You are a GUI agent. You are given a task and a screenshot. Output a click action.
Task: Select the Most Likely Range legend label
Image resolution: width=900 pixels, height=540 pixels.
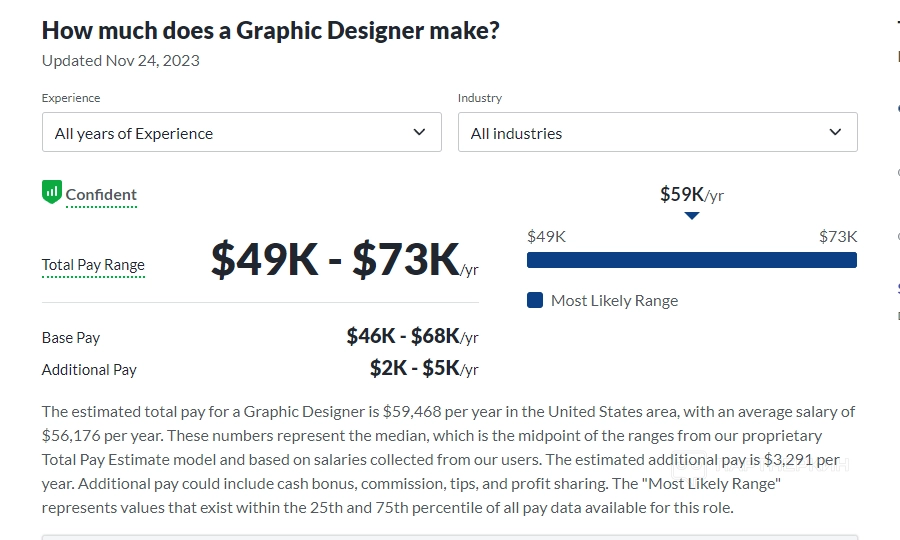click(614, 300)
